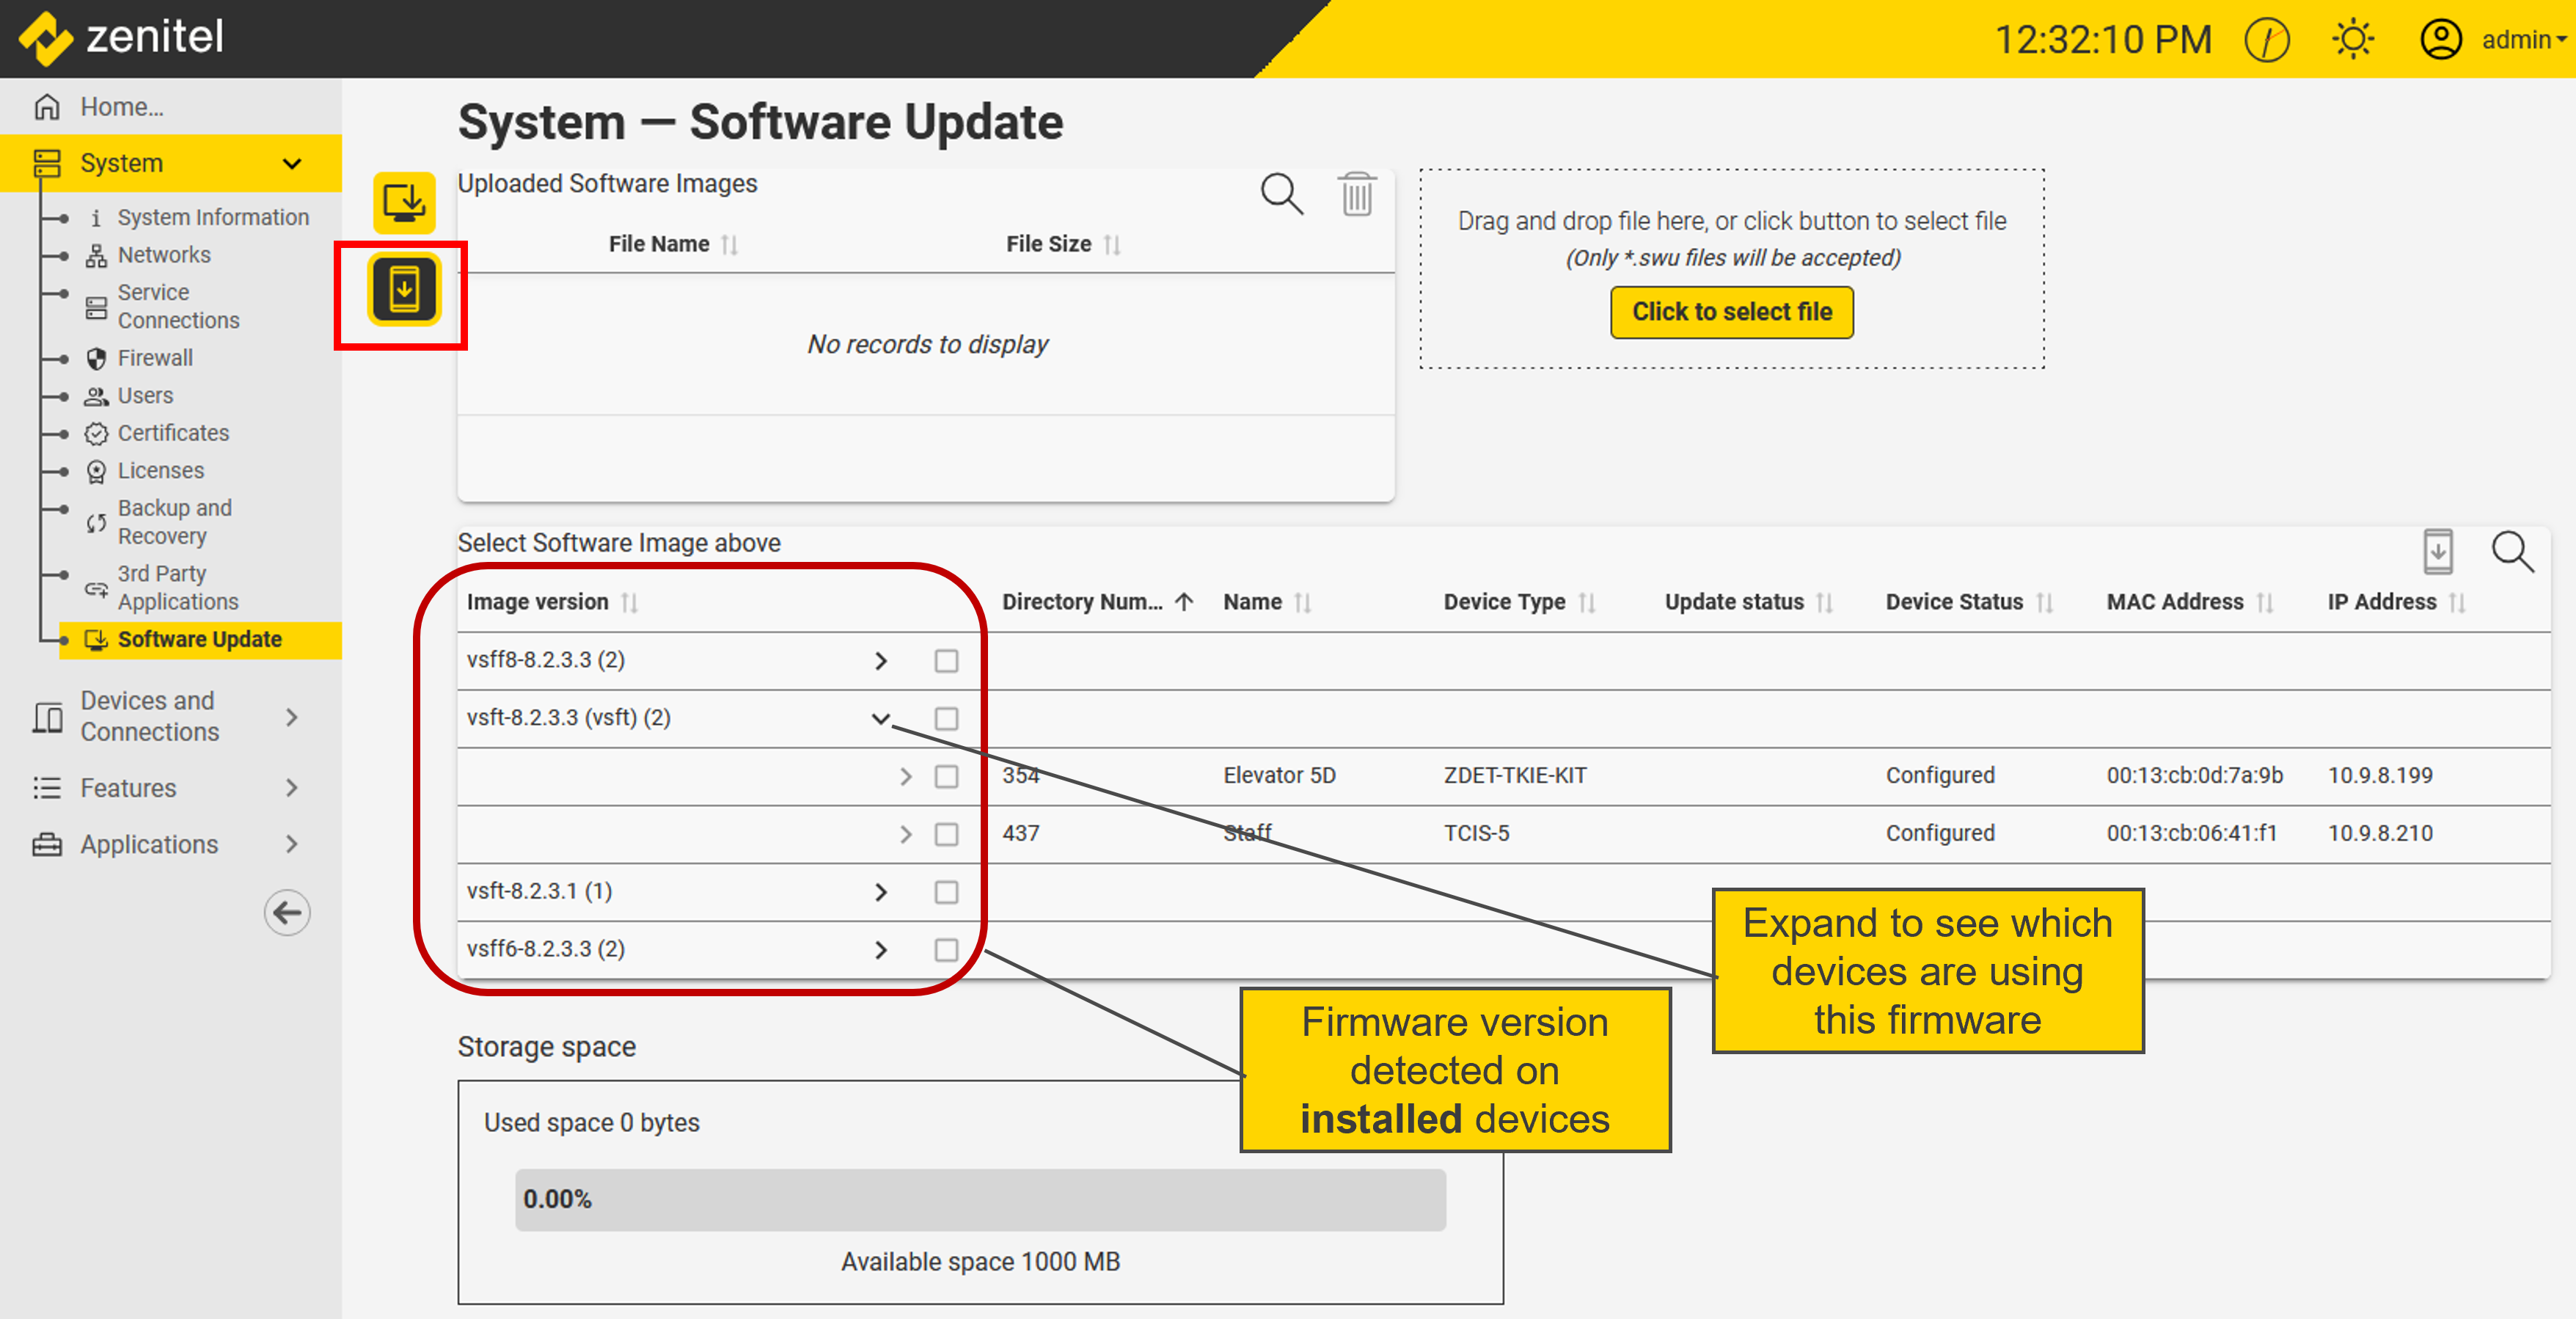
Task: Click the storage space usage progress bar
Action: click(979, 1199)
